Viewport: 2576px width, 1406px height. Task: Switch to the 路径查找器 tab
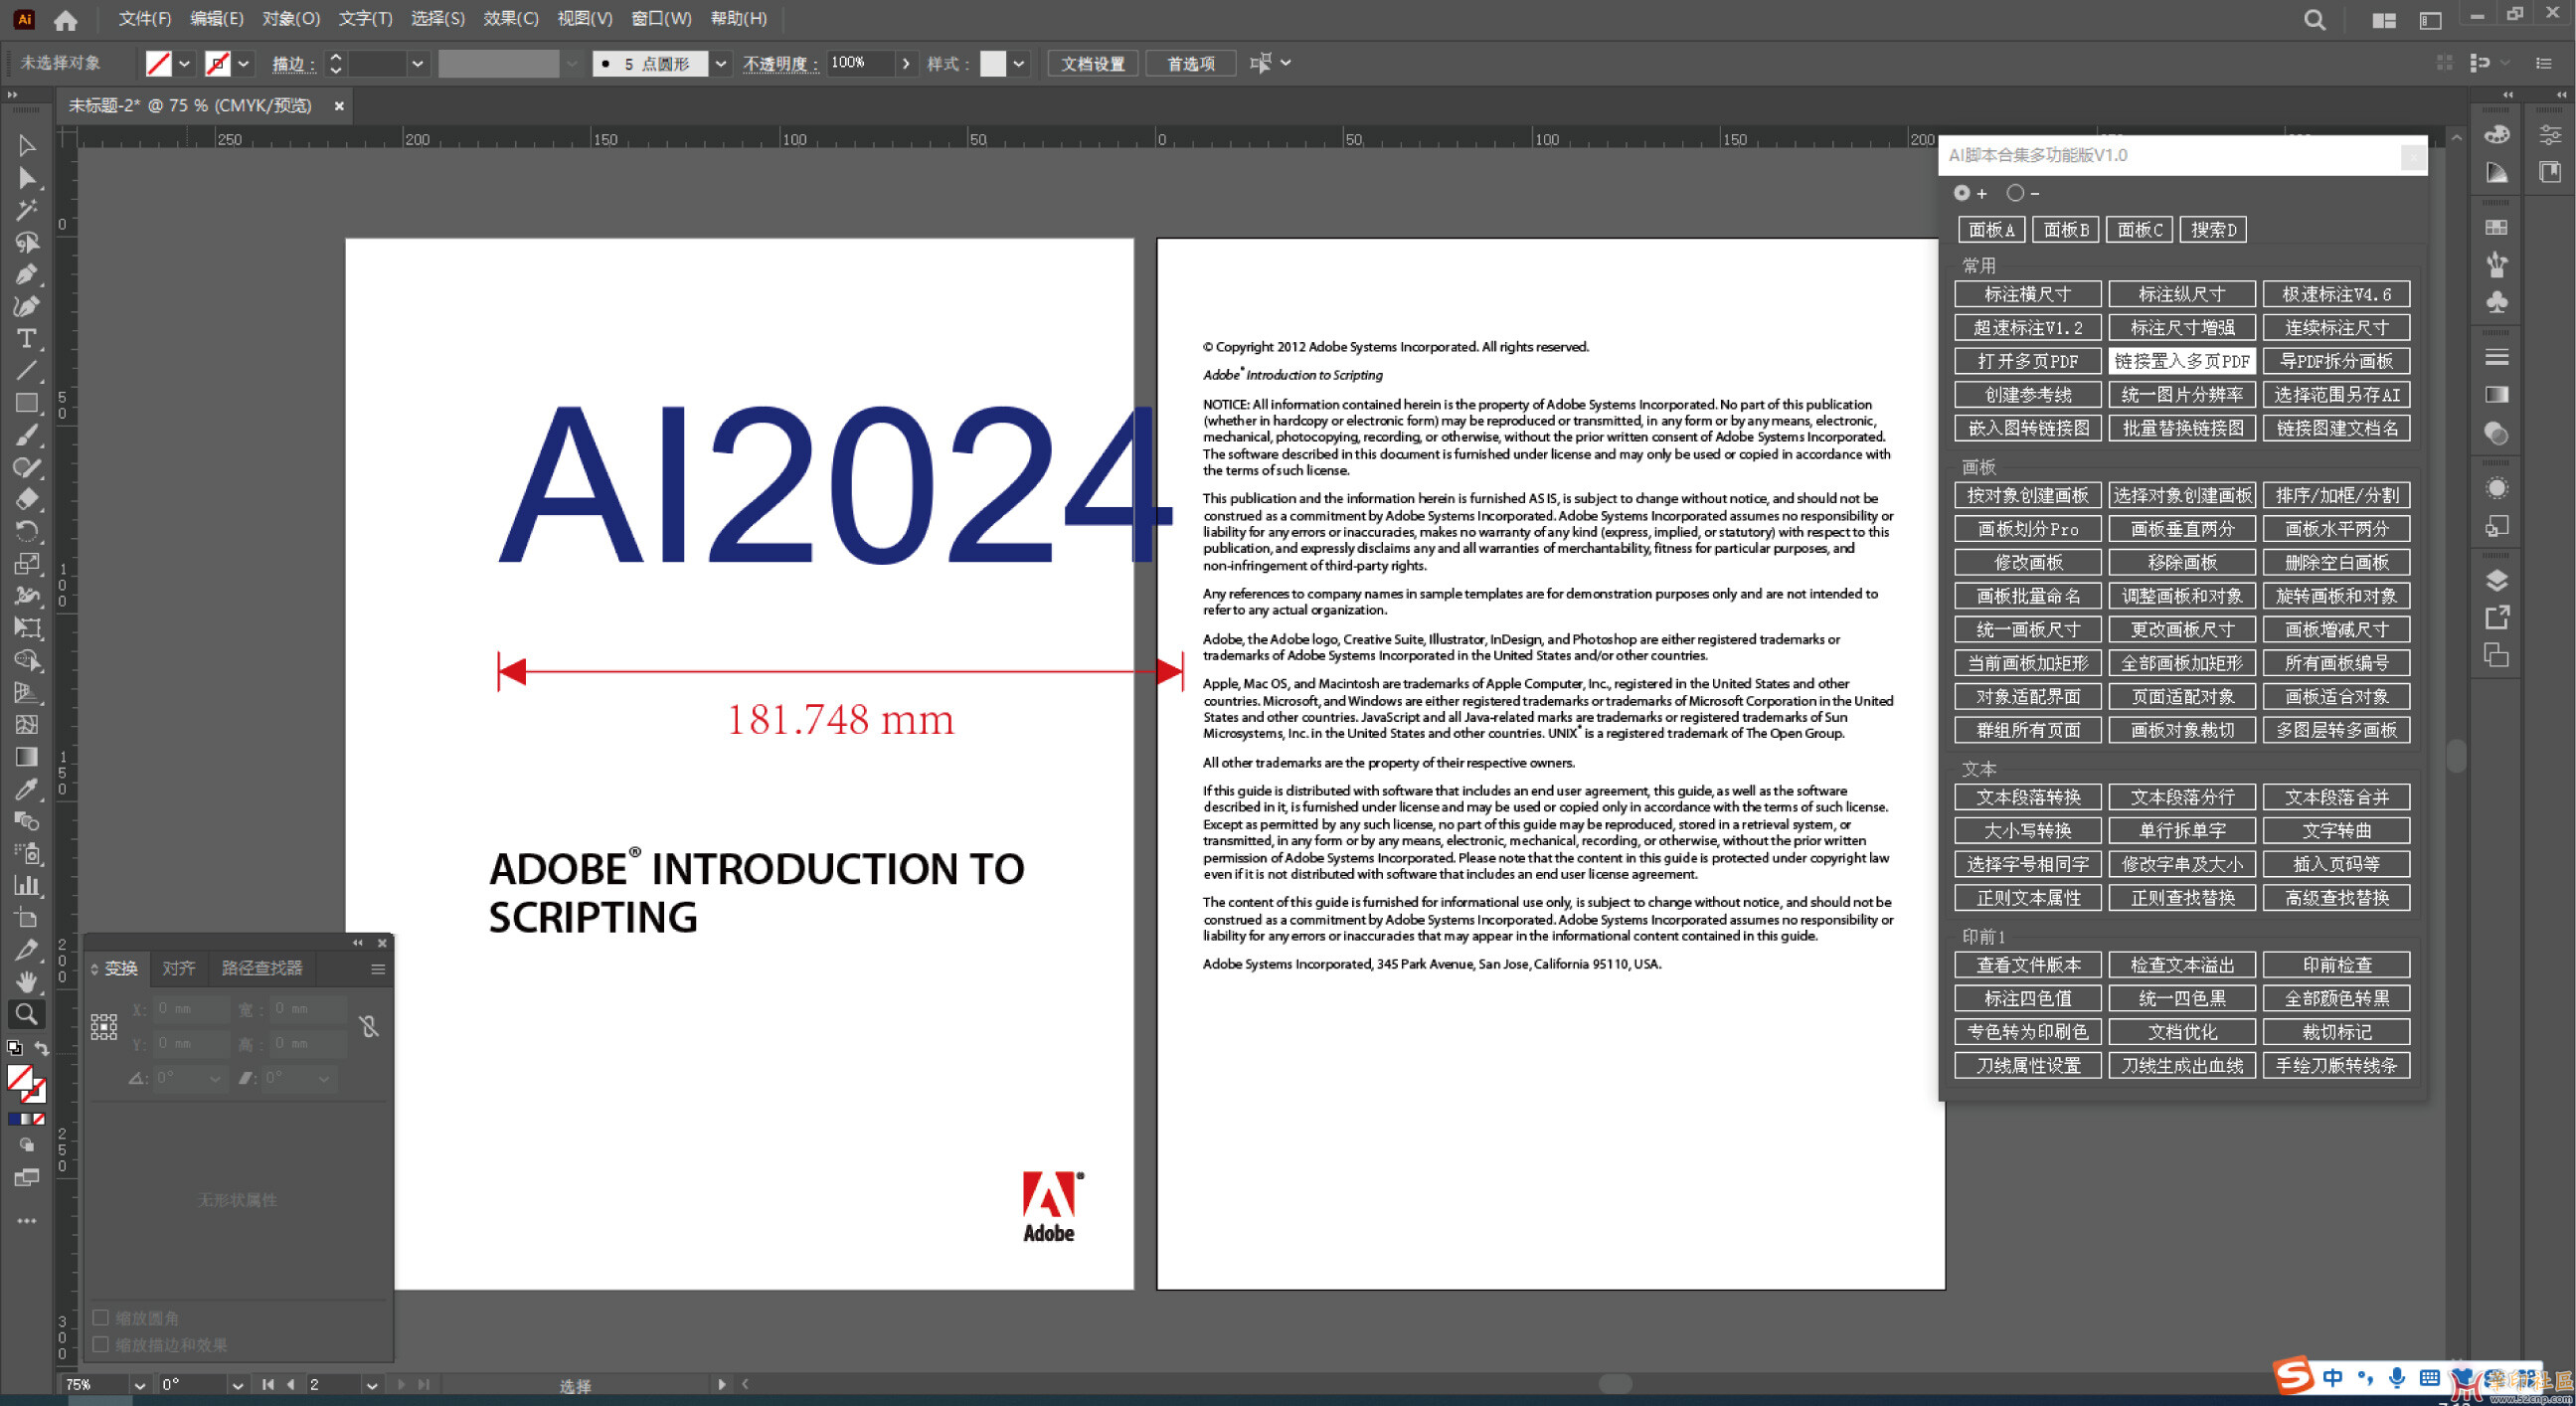[261, 968]
